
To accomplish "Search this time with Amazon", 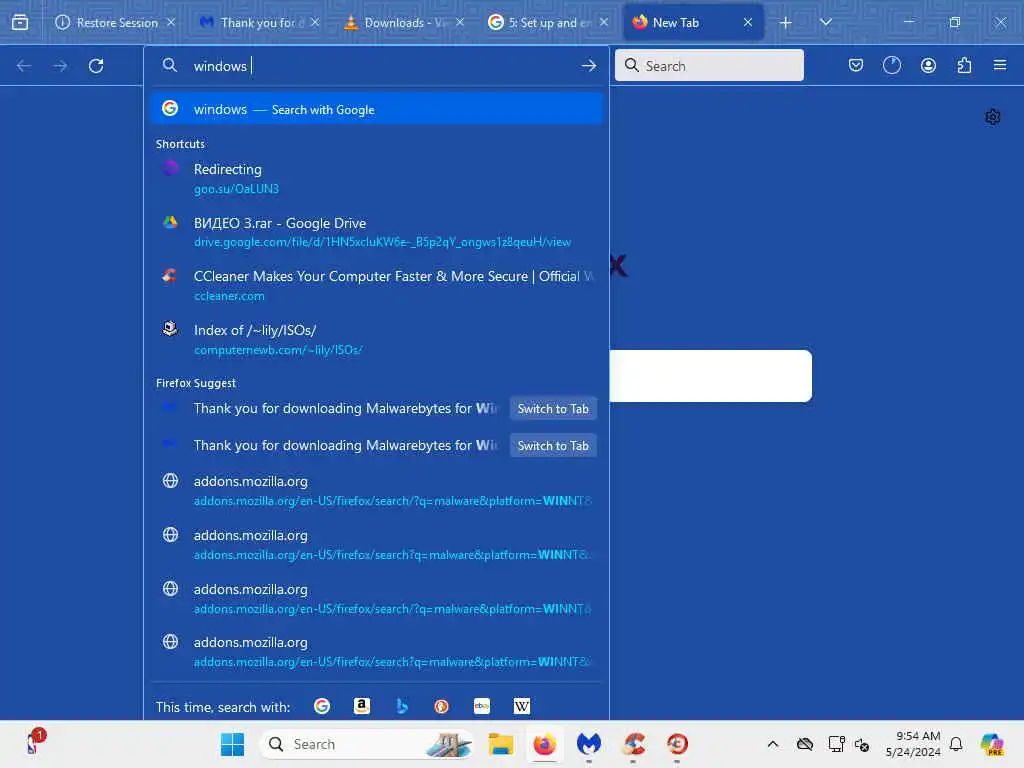I will pos(362,706).
